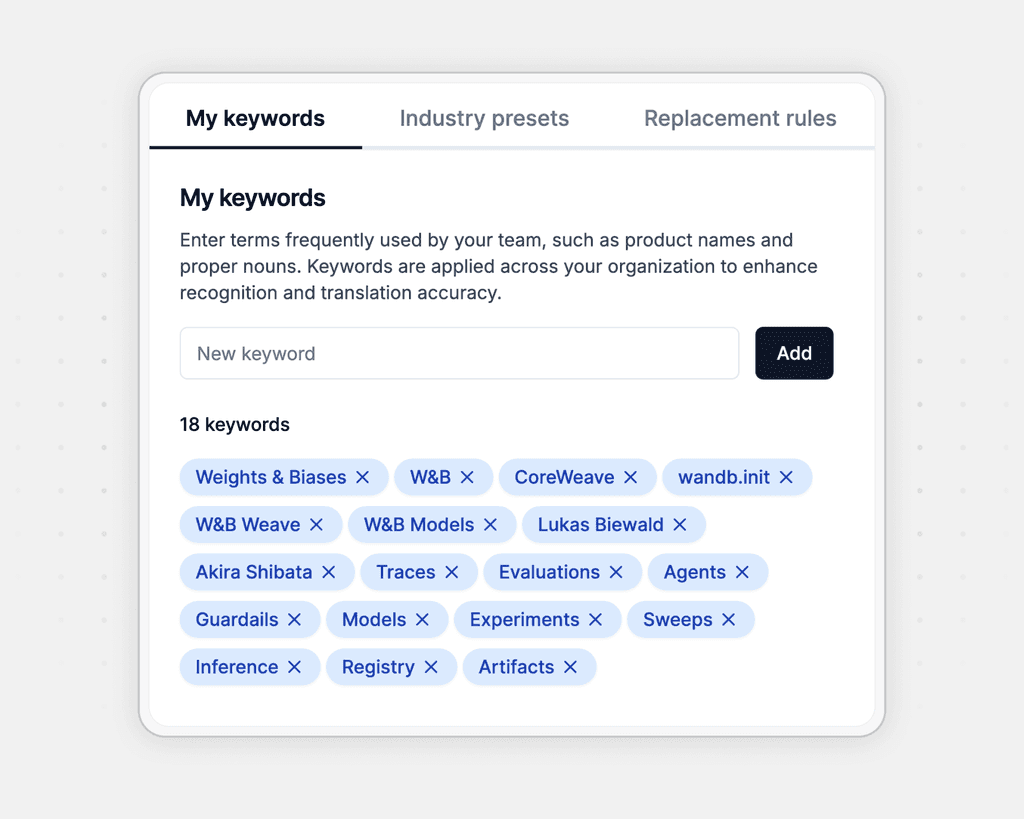
Task: Delete the W&B Models keyword
Action: pos(491,525)
